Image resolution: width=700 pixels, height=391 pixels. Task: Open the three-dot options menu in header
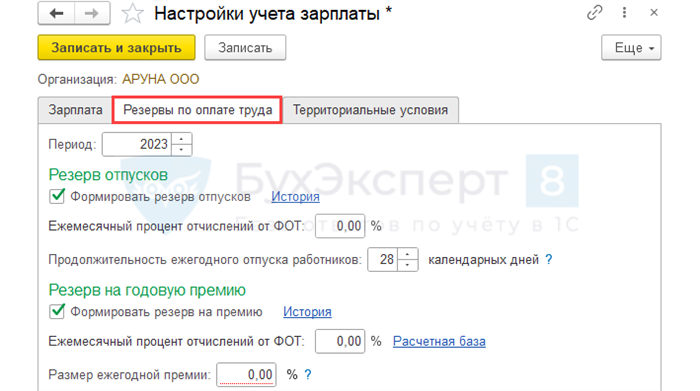click(624, 12)
